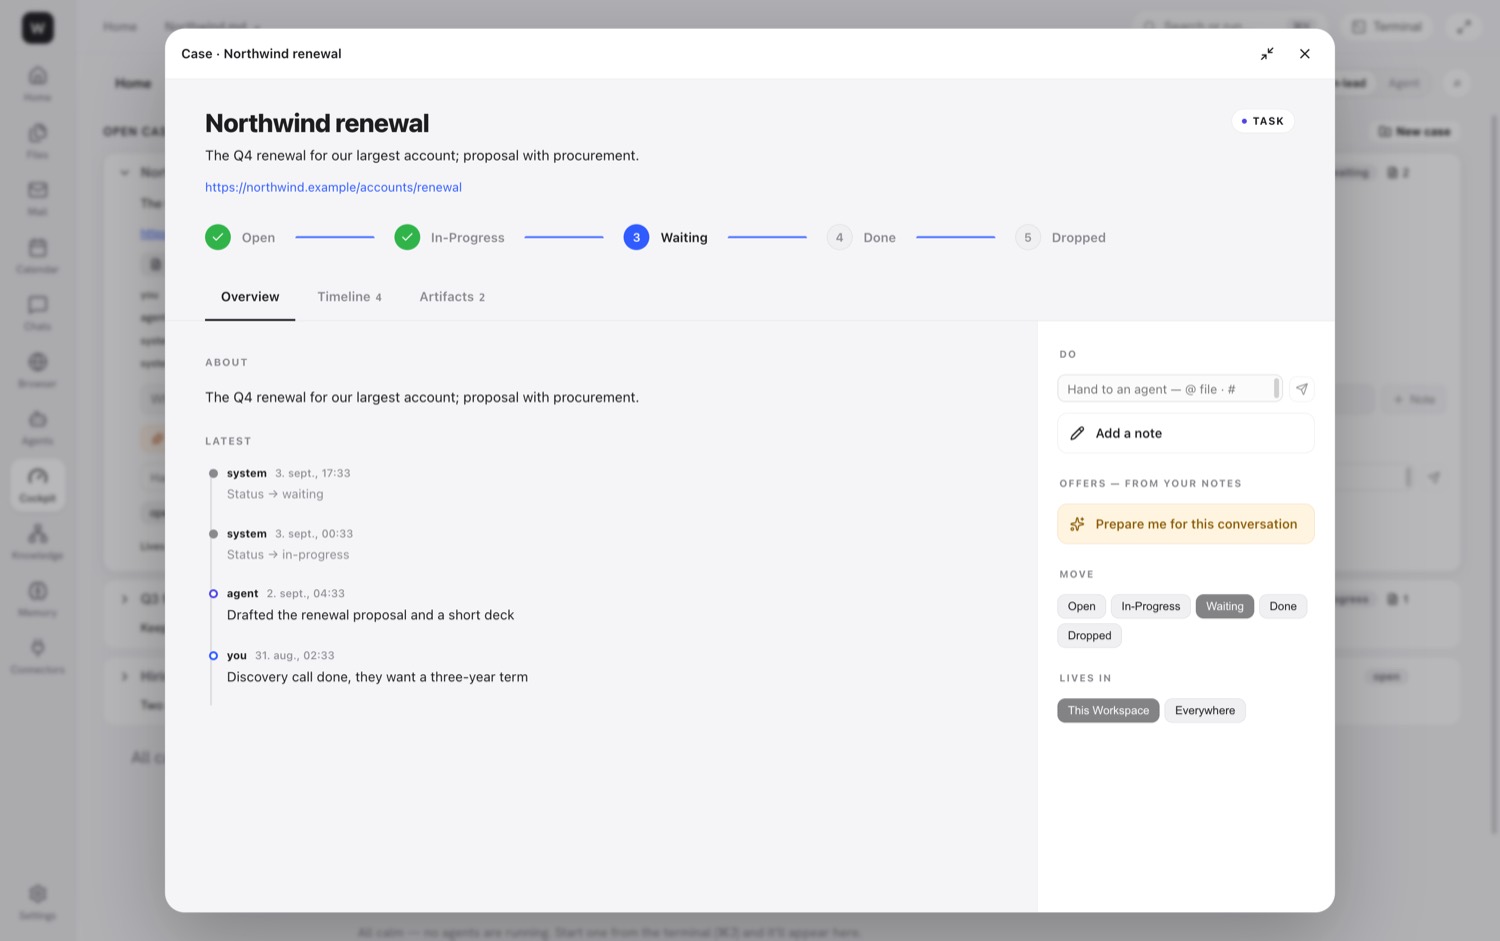Click step 4 Done in the stepper
Viewport: 1500px width, 941px height.
861,237
